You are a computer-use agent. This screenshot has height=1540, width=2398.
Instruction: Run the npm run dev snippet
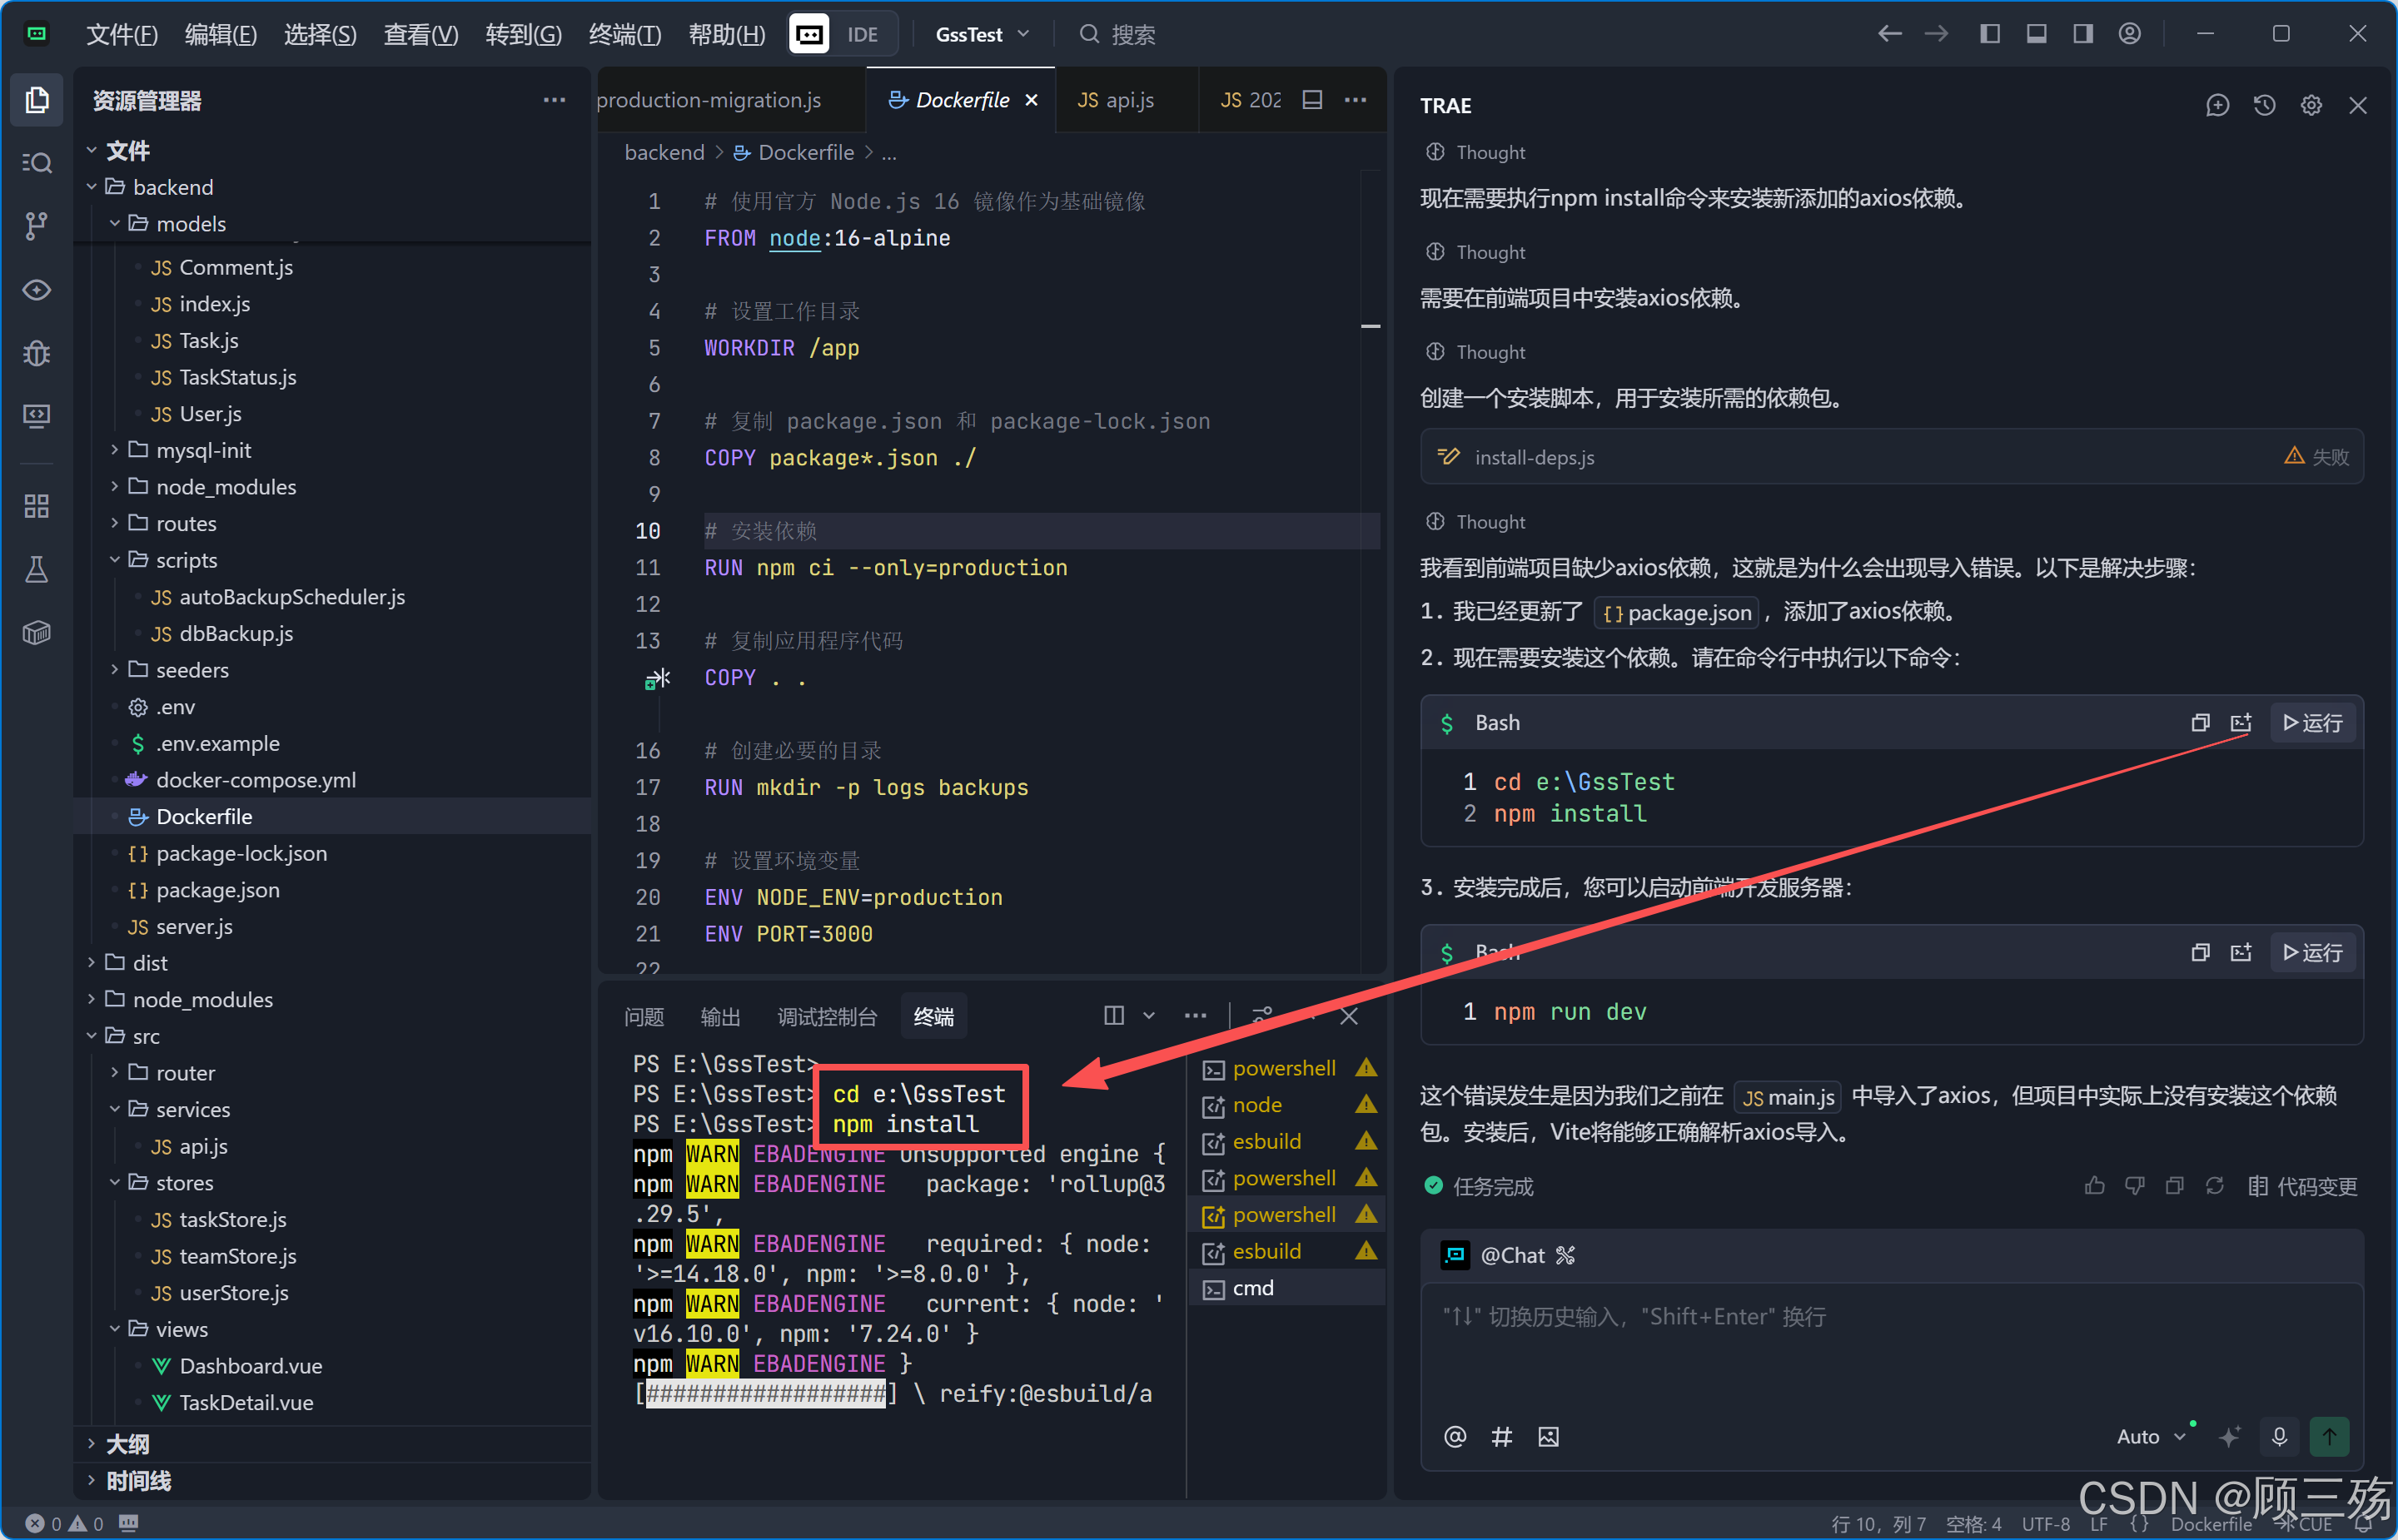coord(2312,953)
